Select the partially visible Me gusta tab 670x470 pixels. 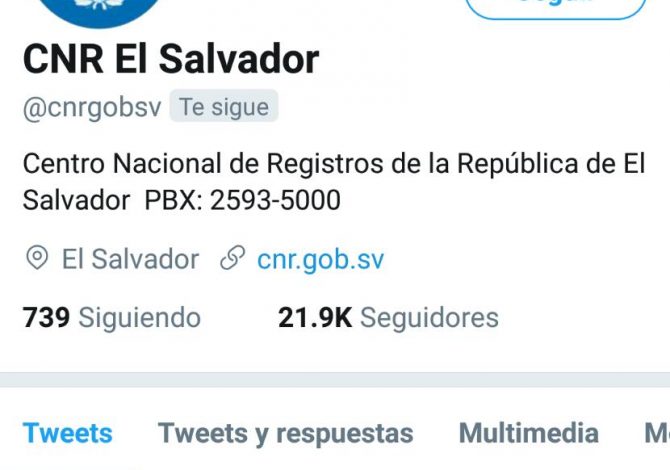(x=657, y=433)
